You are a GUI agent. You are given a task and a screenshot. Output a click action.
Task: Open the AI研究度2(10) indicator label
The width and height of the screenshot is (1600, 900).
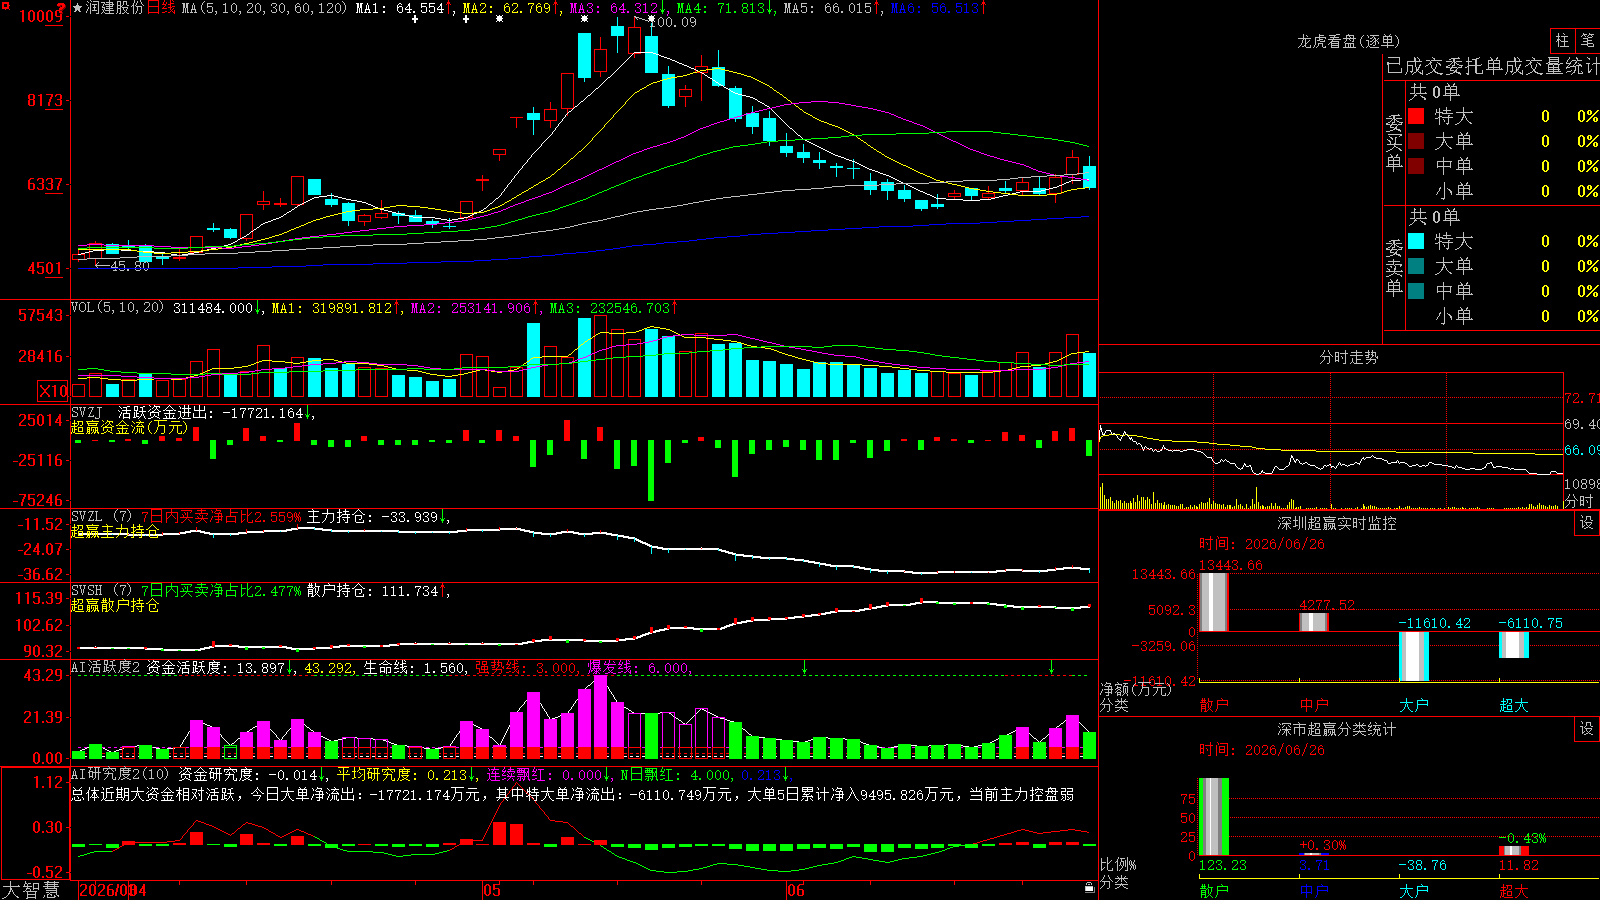click(121, 774)
